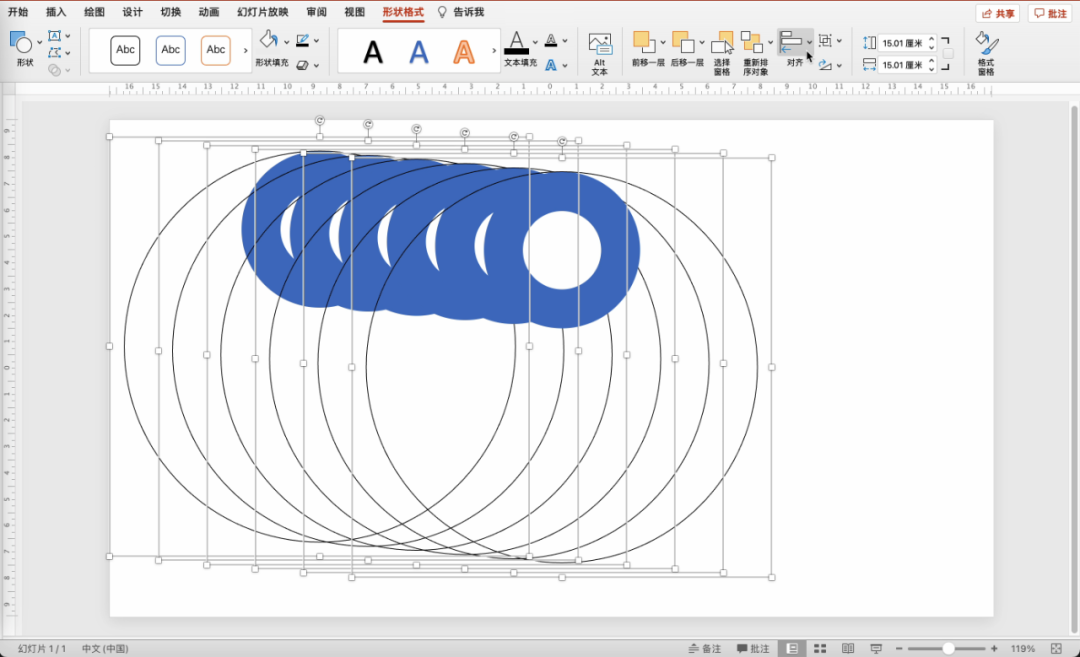The height and width of the screenshot is (657, 1080).
Task: Switch to reading view icon
Action: pos(848,648)
